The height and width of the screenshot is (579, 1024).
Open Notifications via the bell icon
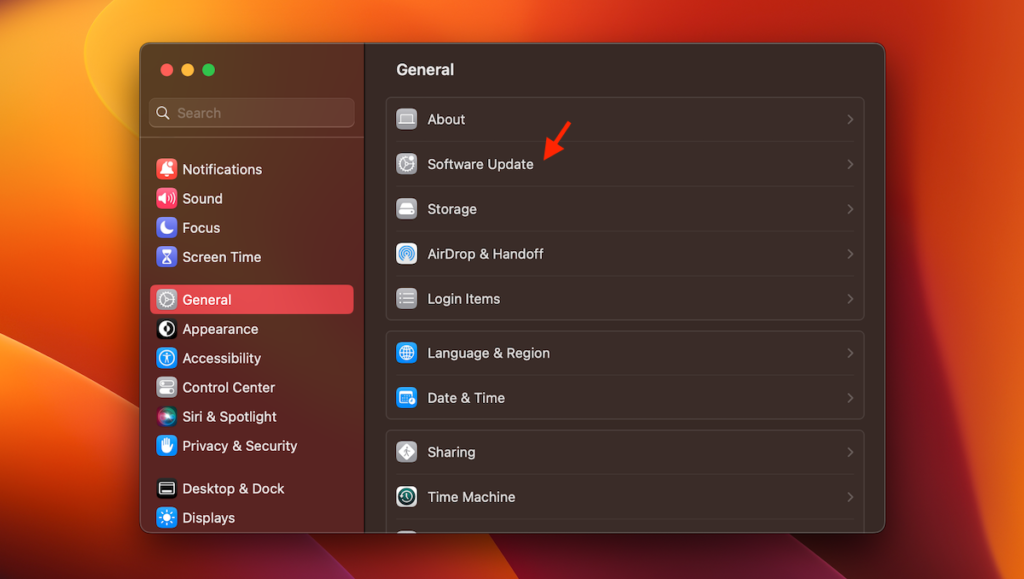click(165, 169)
